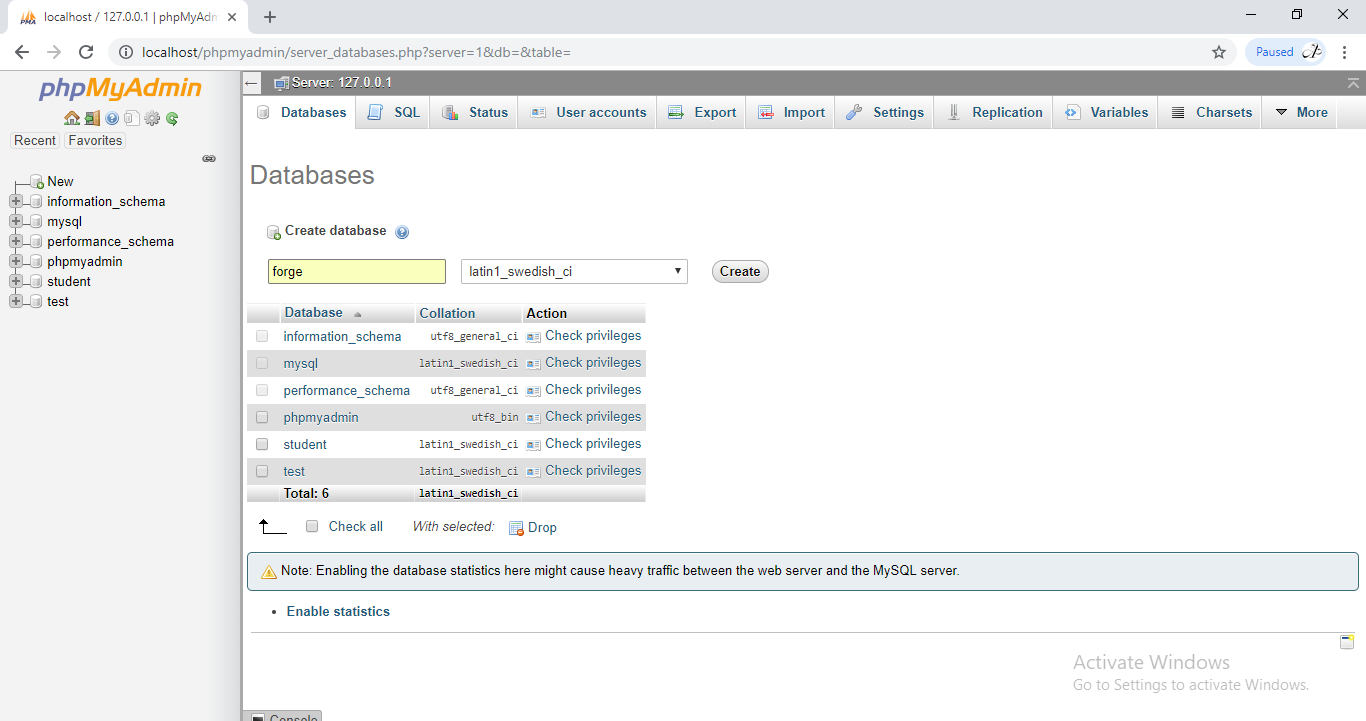Click the small window icon near bottom right
Image resolution: width=1366 pixels, height=721 pixels.
1347,642
